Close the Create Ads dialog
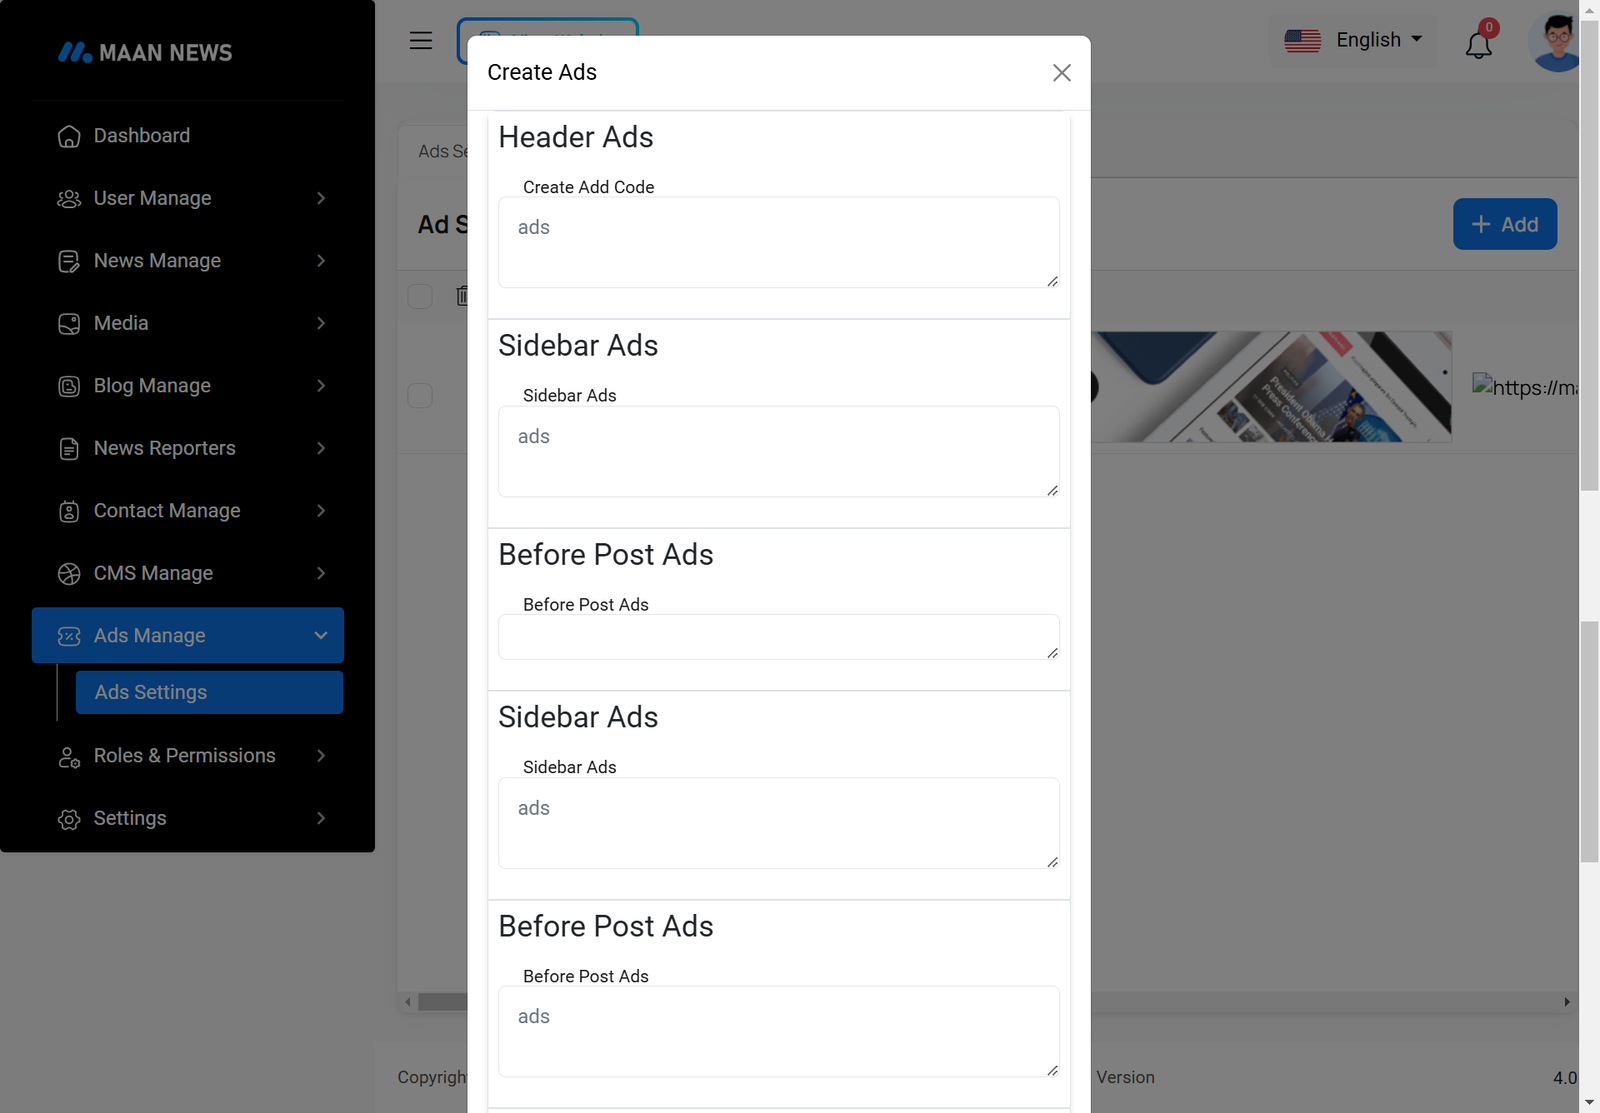The image size is (1600, 1113). click(x=1061, y=73)
